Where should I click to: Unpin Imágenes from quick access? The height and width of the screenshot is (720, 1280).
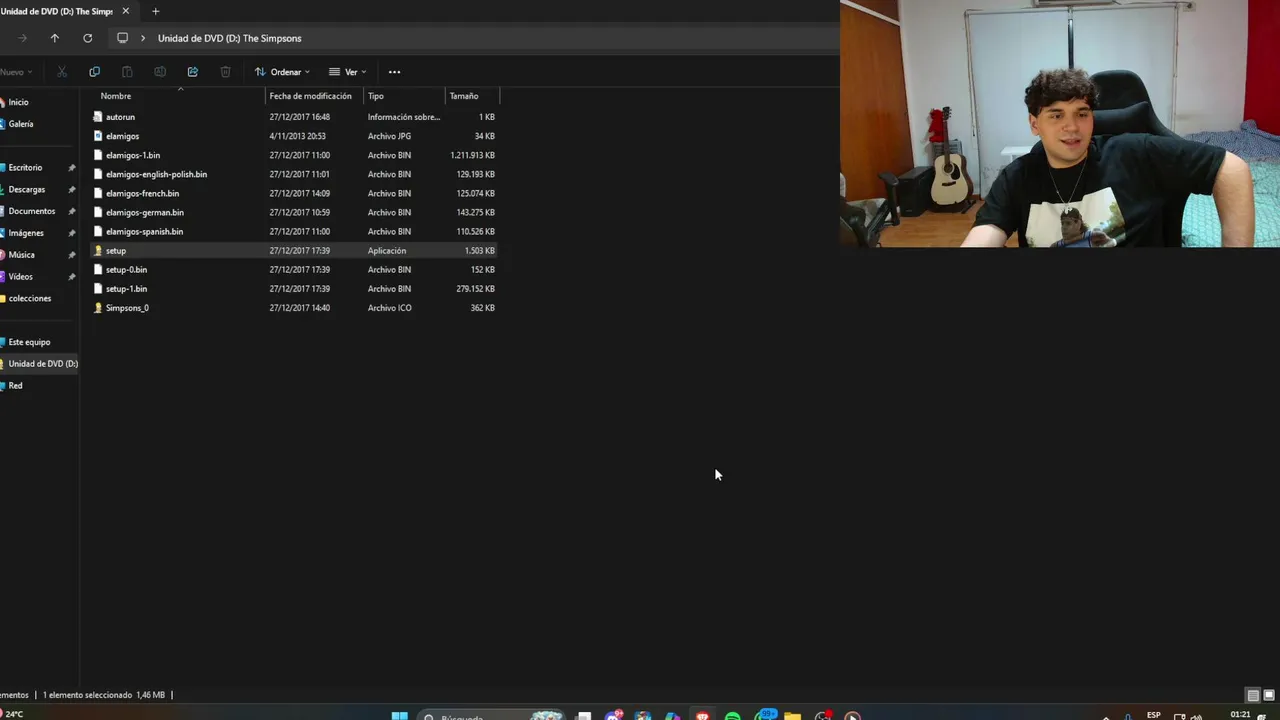(x=71, y=233)
